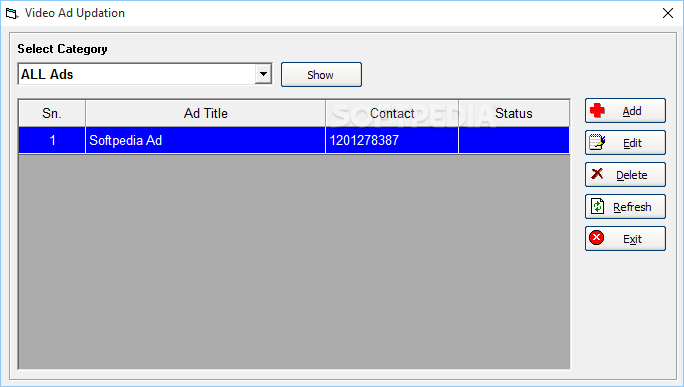This screenshot has height=387, width=684.
Task: Click the red cross Add icon
Action: click(x=597, y=111)
